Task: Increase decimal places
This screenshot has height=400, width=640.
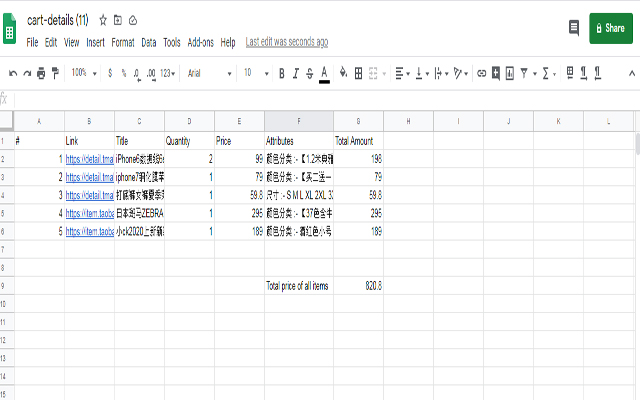Action: (x=151, y=74)
